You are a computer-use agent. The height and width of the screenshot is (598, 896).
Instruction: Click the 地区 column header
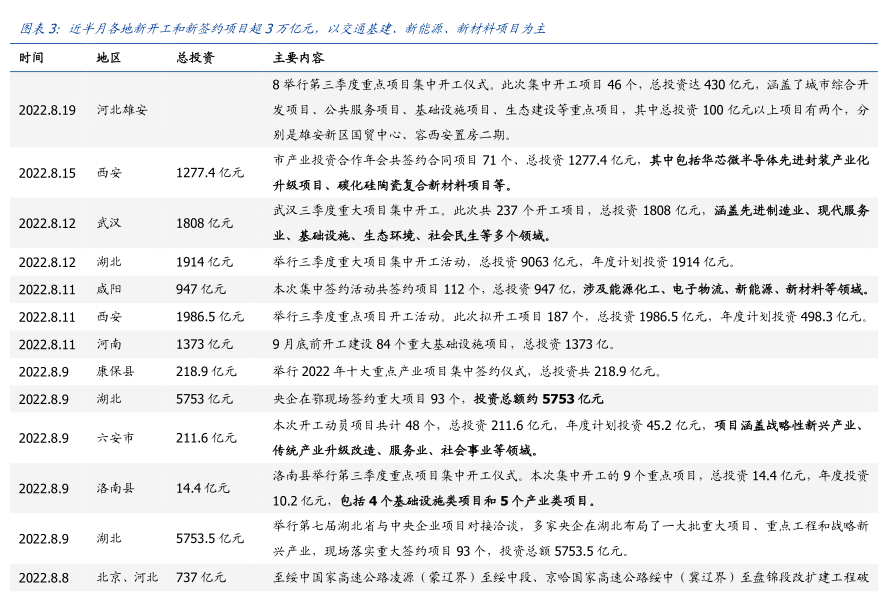[x=108, y=58]
